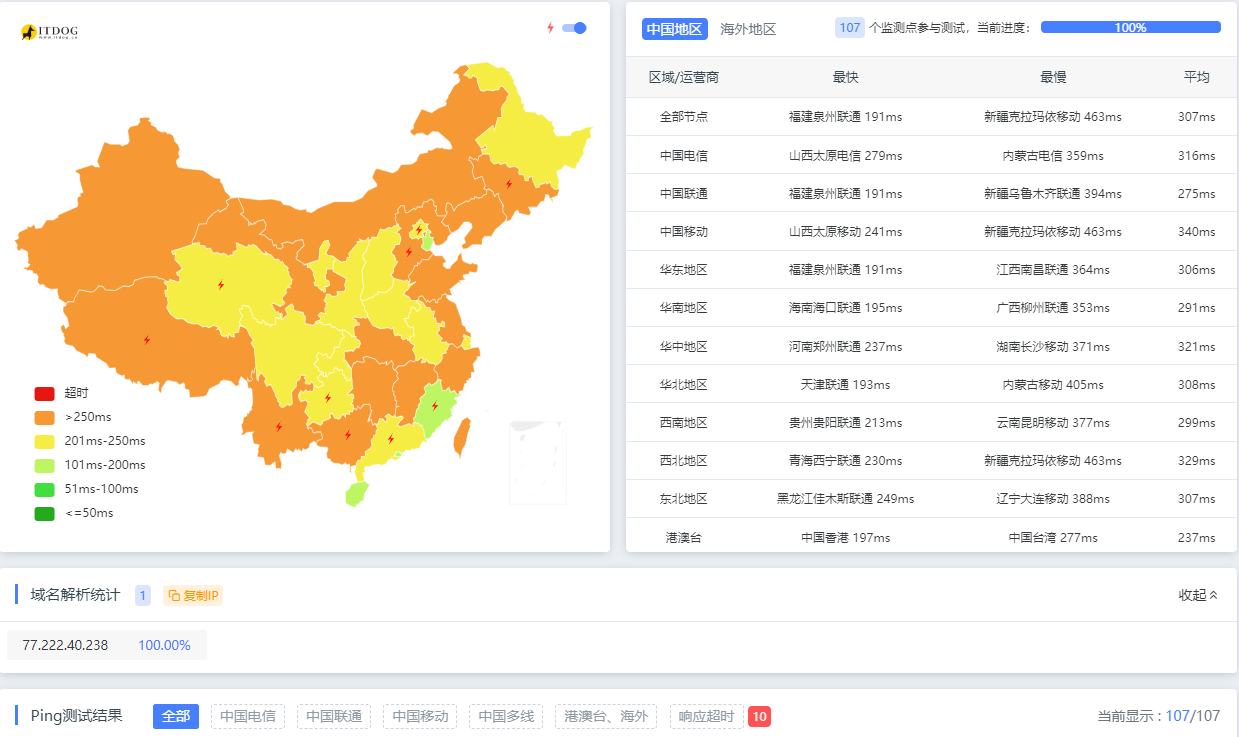
Task: Click the red 超时 legend swatch
Action: (45, 393)
